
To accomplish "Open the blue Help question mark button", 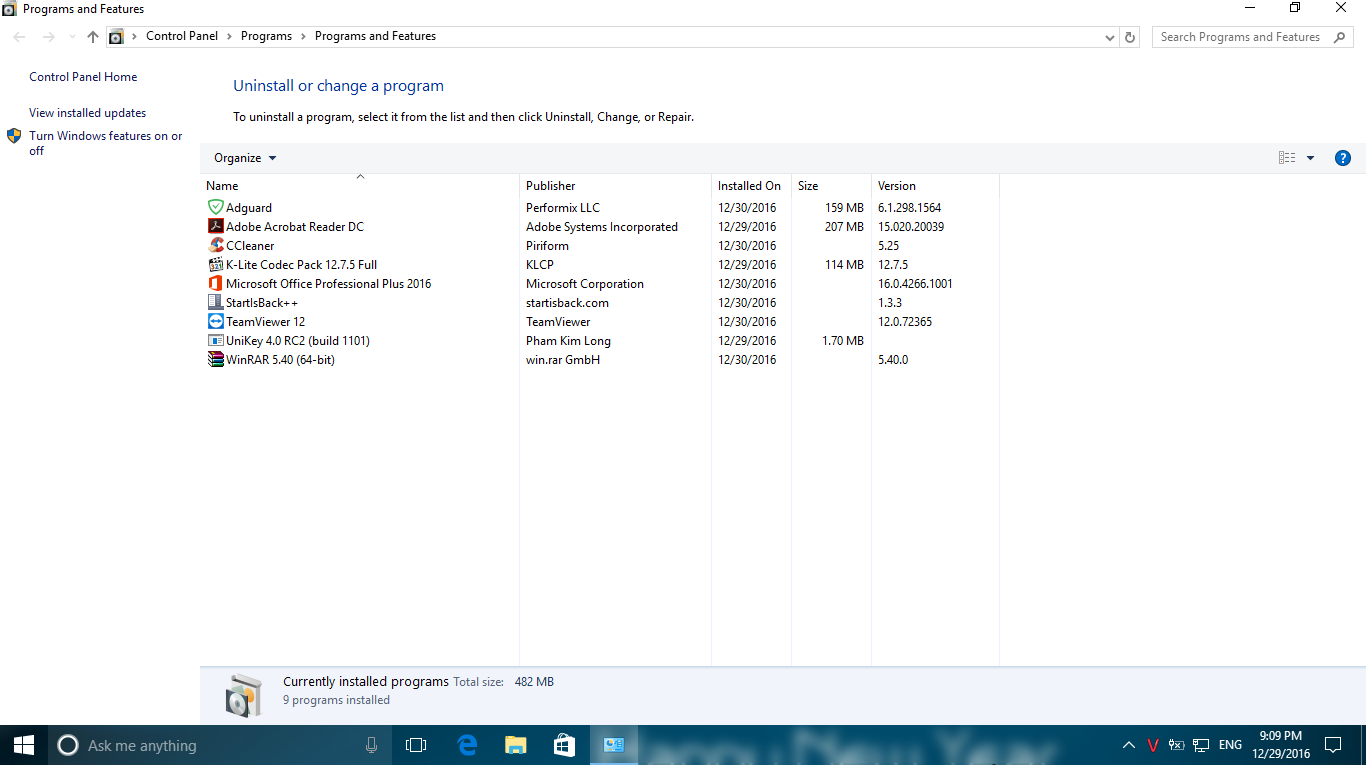I will tap(1343, 158).
